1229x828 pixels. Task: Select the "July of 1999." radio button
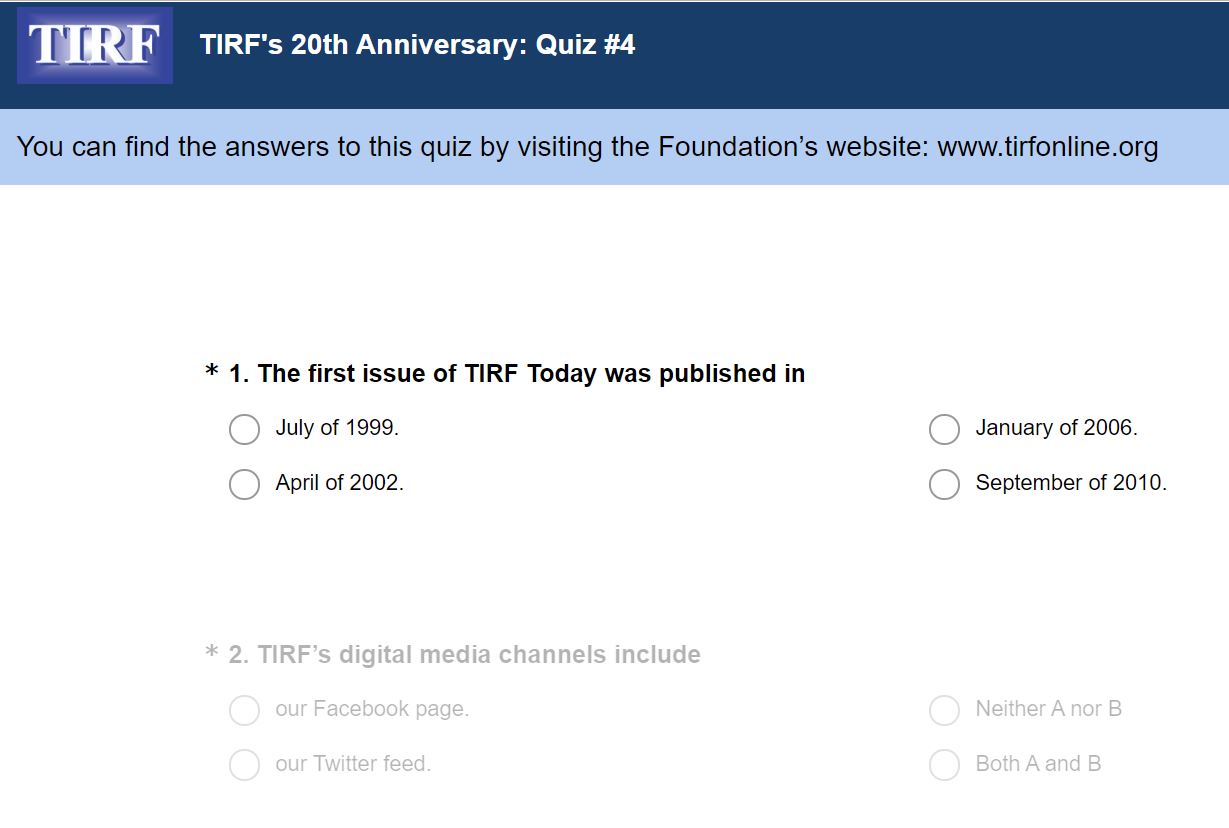pos(244,429)
